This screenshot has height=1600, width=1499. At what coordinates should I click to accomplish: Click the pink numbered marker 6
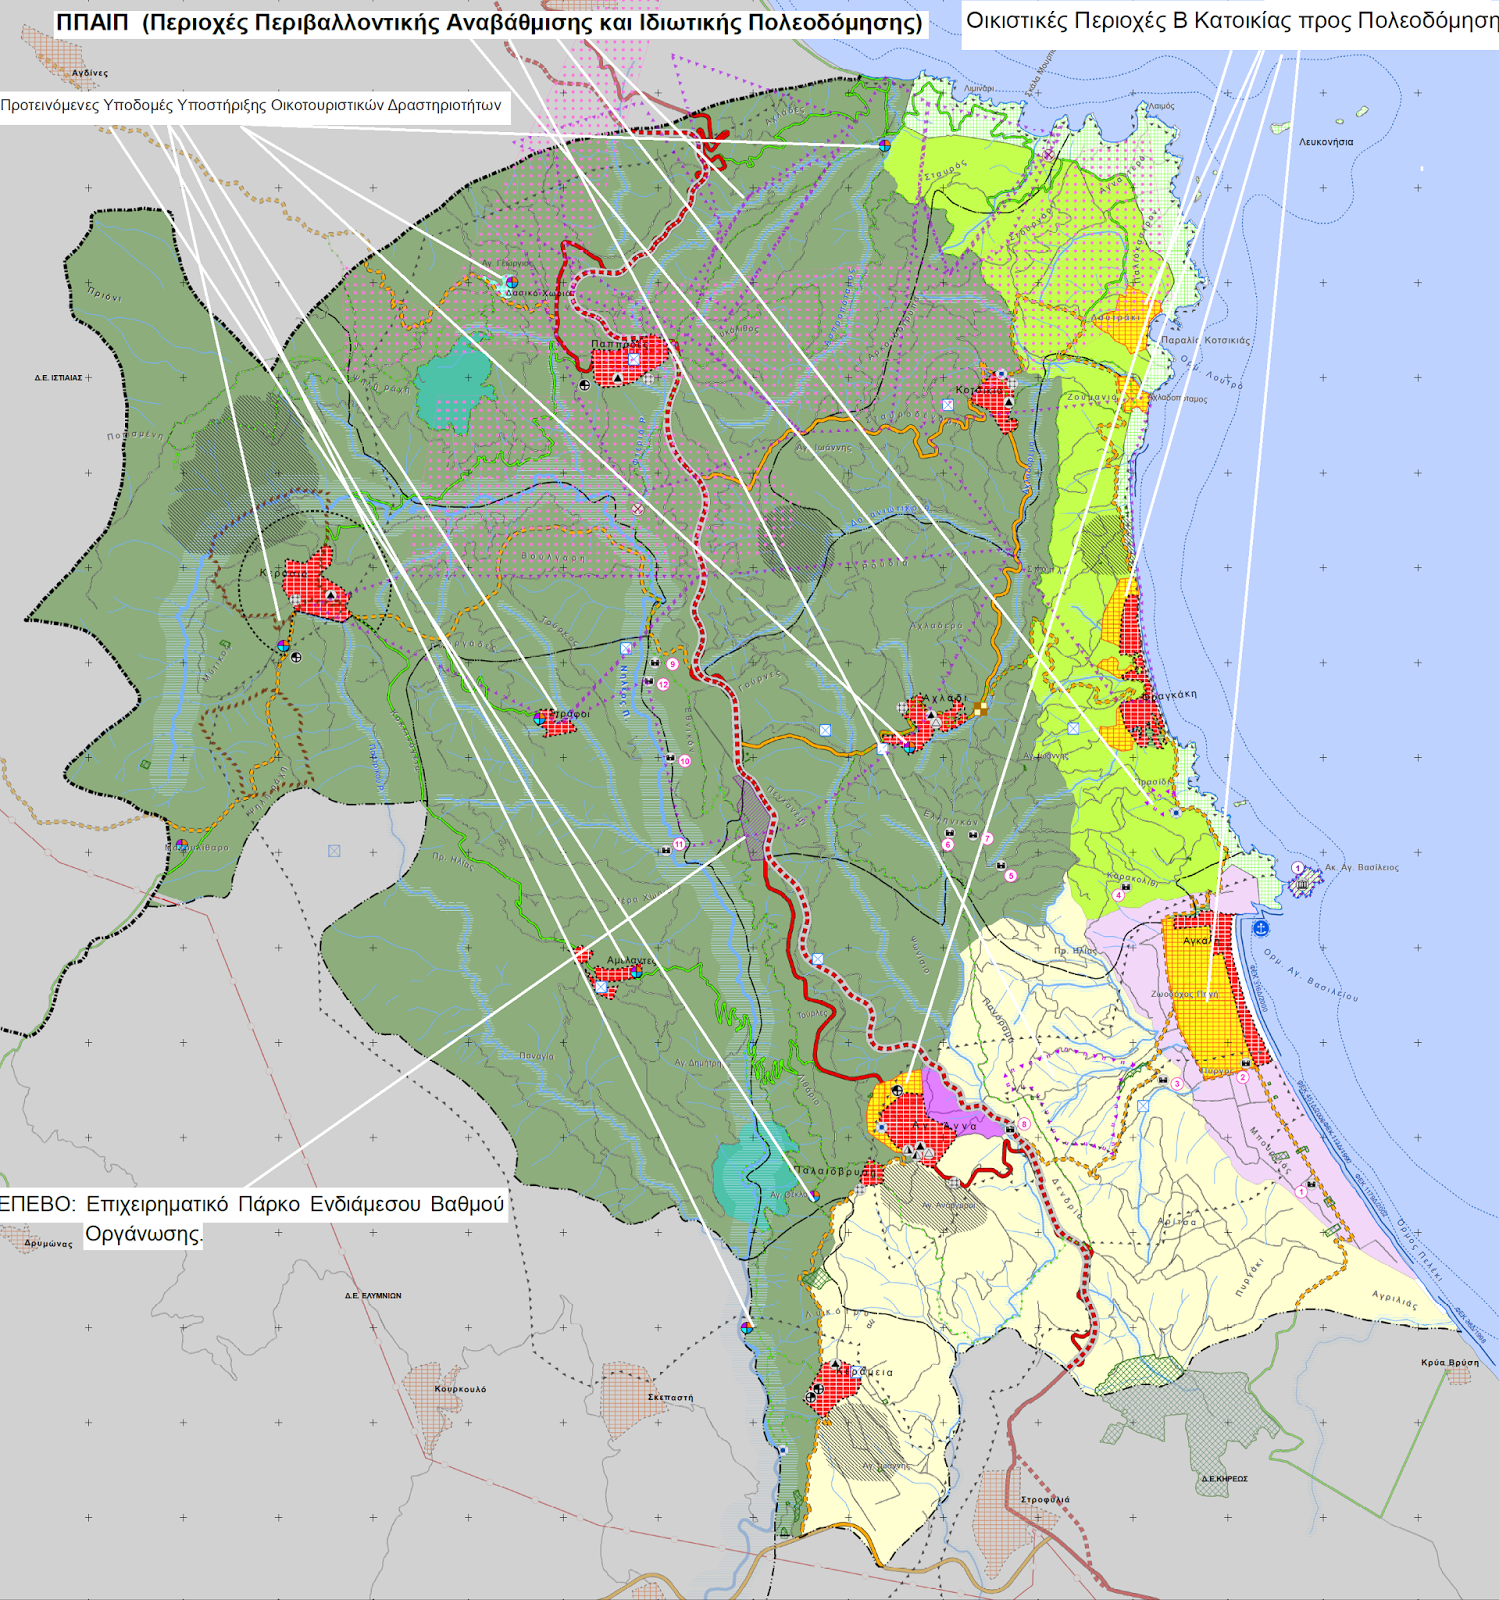948,845
